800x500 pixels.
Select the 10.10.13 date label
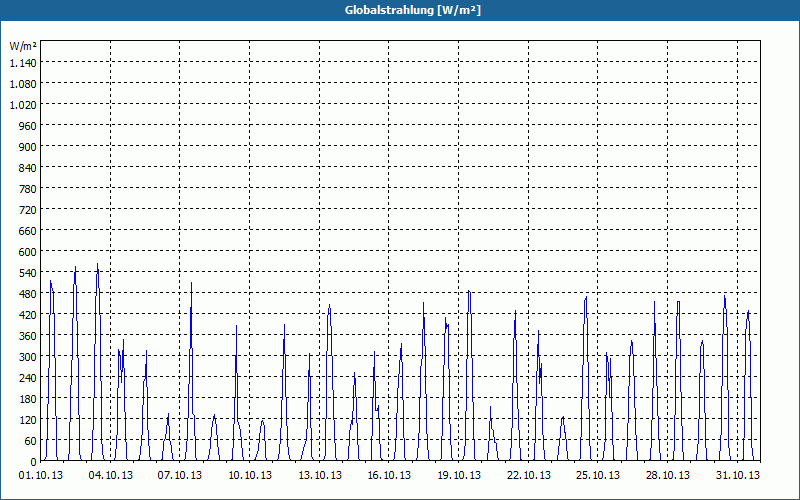250,476
